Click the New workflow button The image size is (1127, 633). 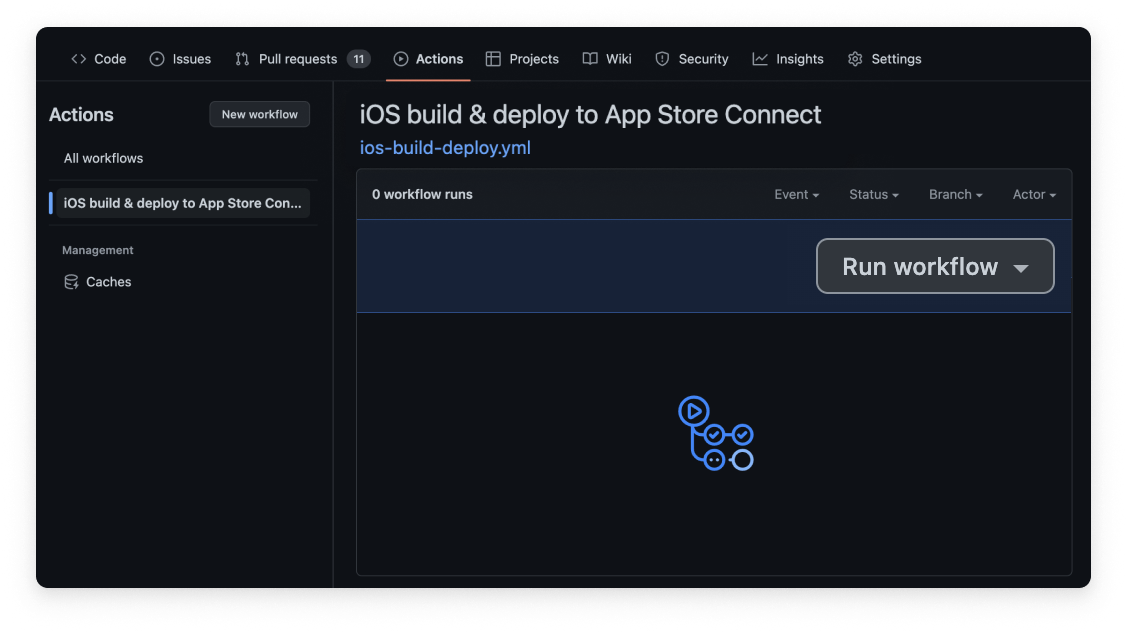(259, 114)
